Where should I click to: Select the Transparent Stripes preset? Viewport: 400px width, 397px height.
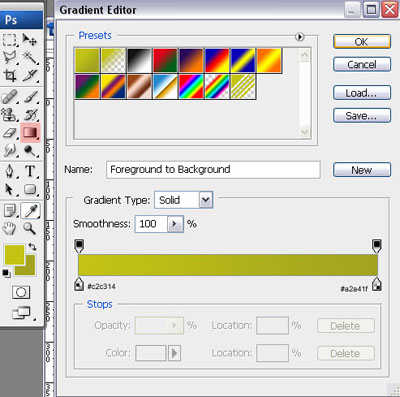(x=243, y=87)
